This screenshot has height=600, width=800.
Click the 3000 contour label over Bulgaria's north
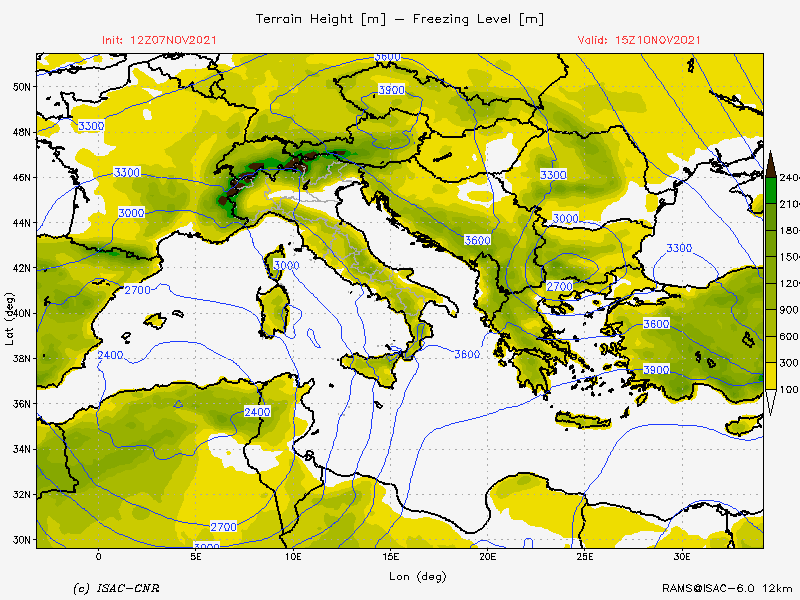pos(566,218)
